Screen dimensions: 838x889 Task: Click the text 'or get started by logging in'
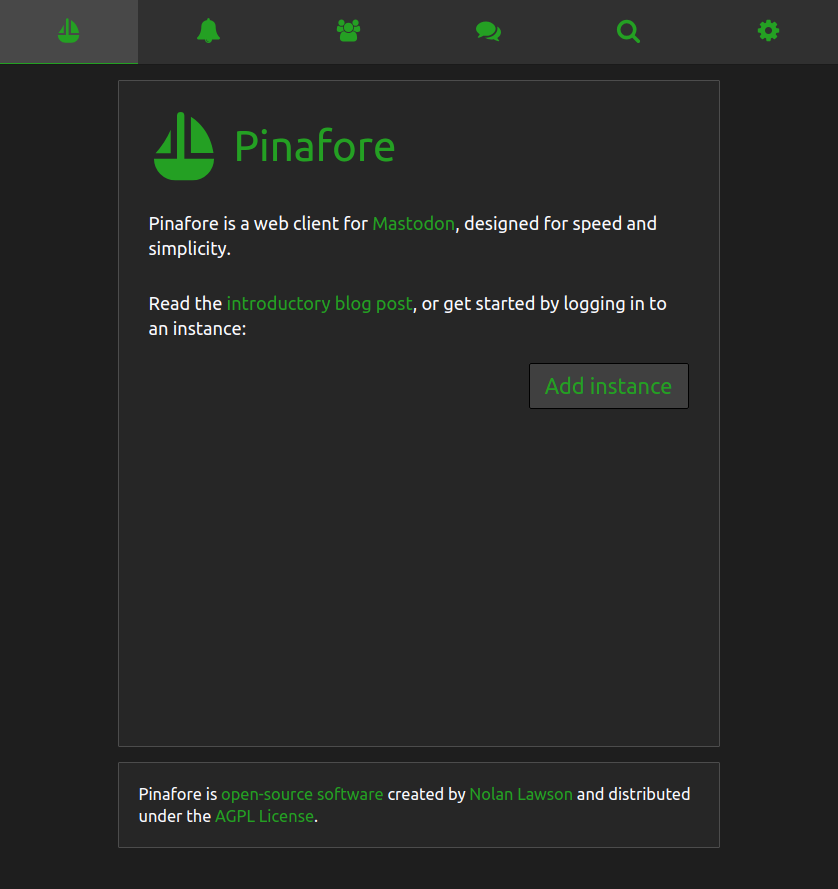click(526, 304)
